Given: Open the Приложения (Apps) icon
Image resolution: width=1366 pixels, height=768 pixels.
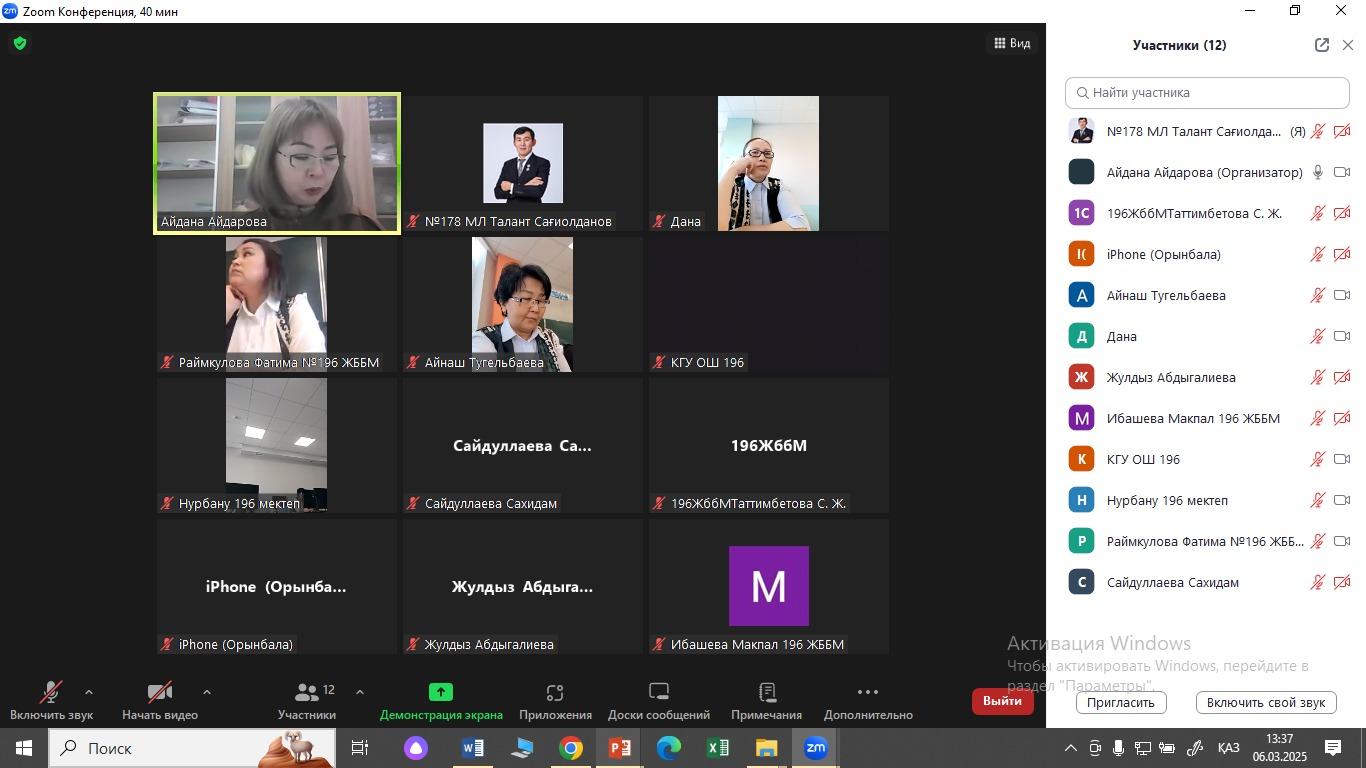Looking at the screenshot, I should 555,693.
